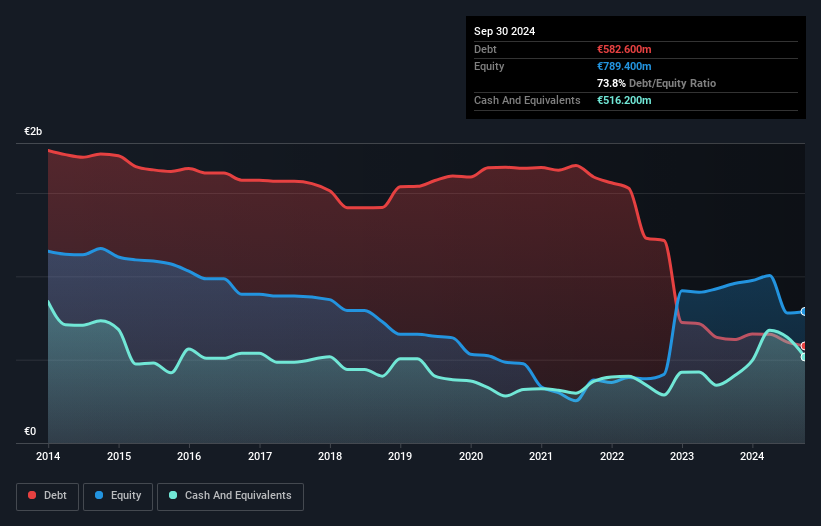The height and width of the screenshot is (526, 821).
Task: Click the 2024 x-axis label
Action: [x=752, y=456]
